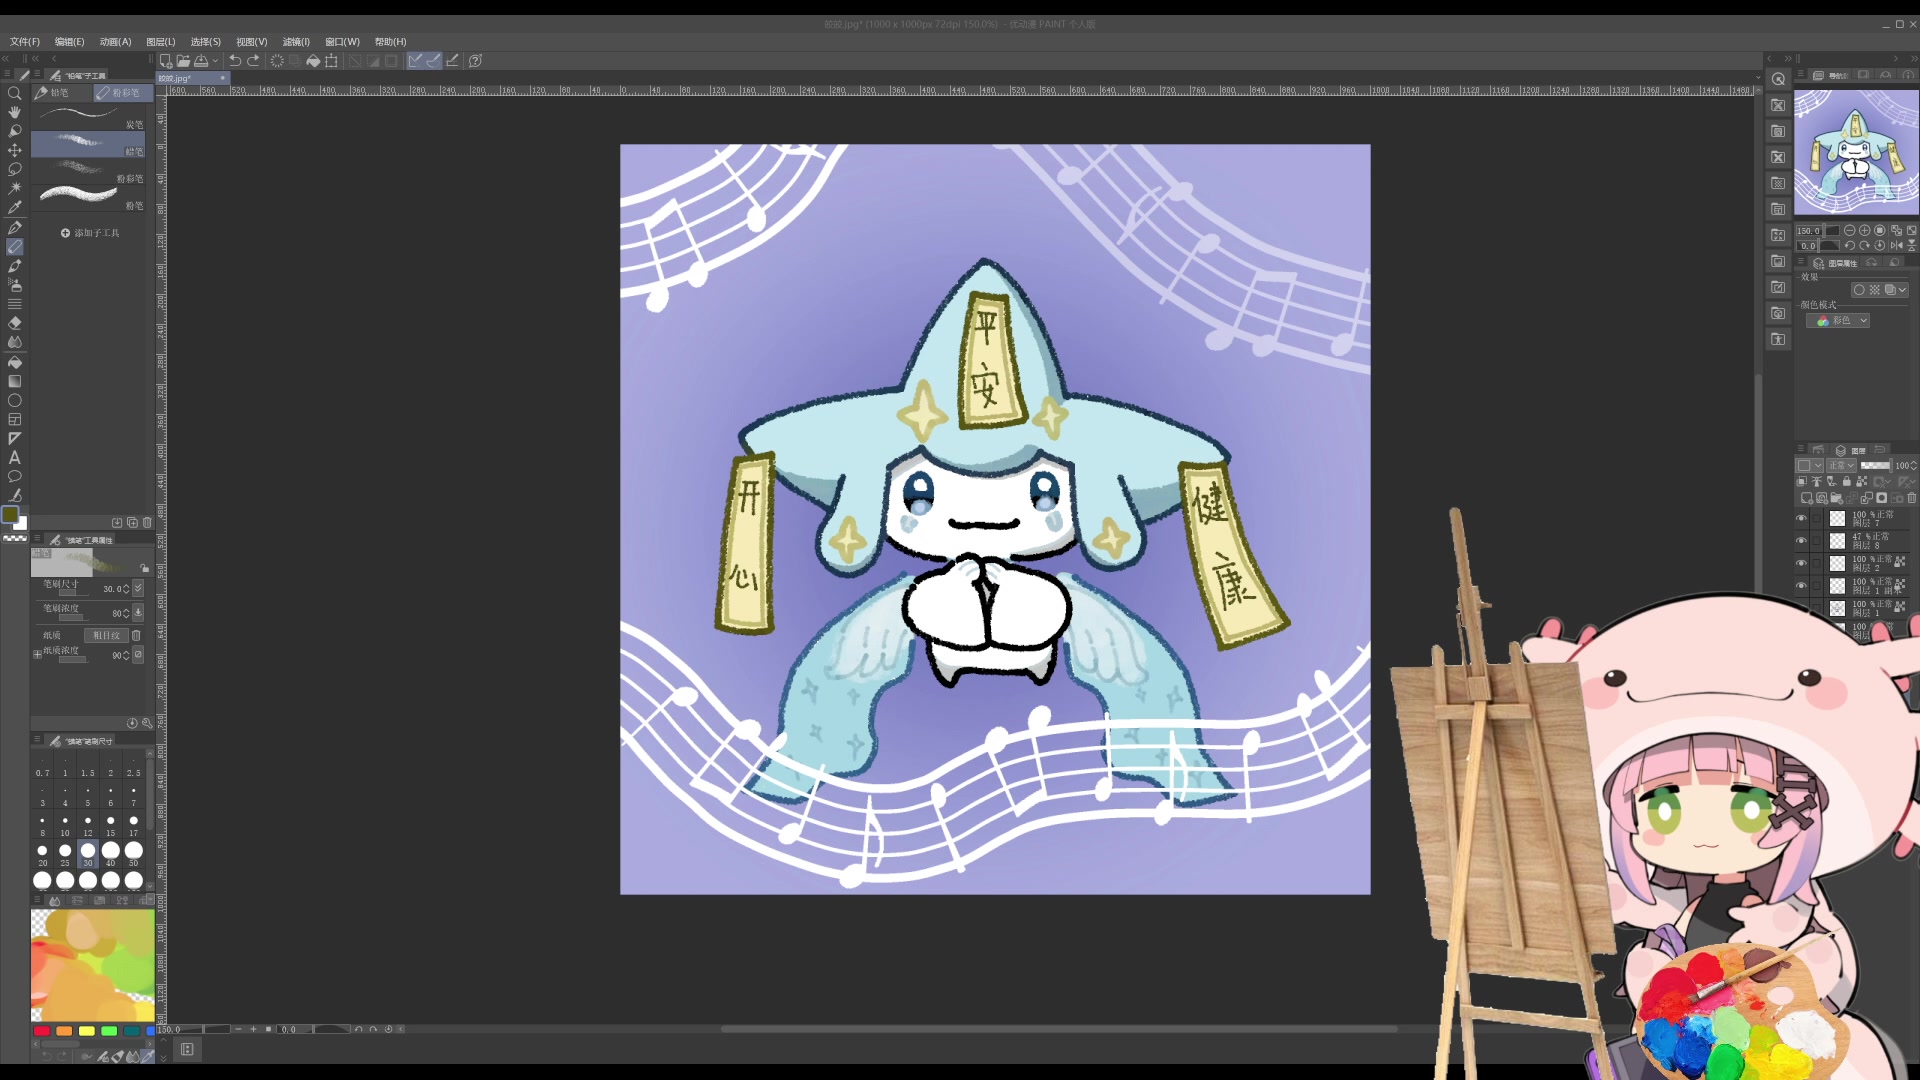
Task: Click the toolbar Fill icon
Action: click(x=313, y=61)
